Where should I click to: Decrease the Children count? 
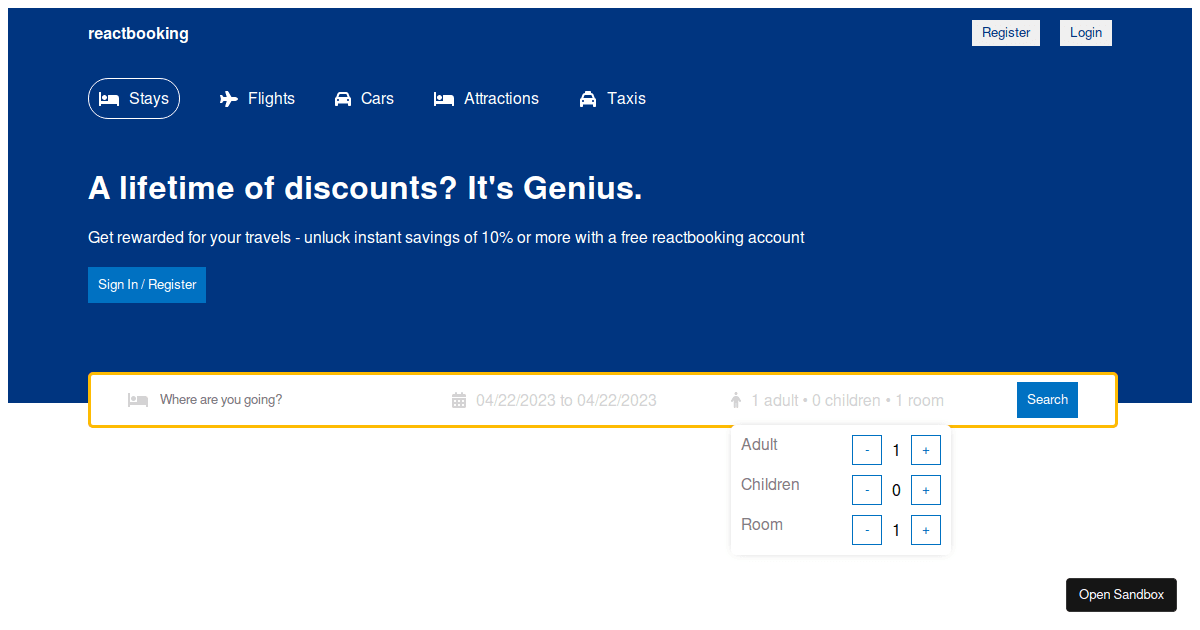867,490
